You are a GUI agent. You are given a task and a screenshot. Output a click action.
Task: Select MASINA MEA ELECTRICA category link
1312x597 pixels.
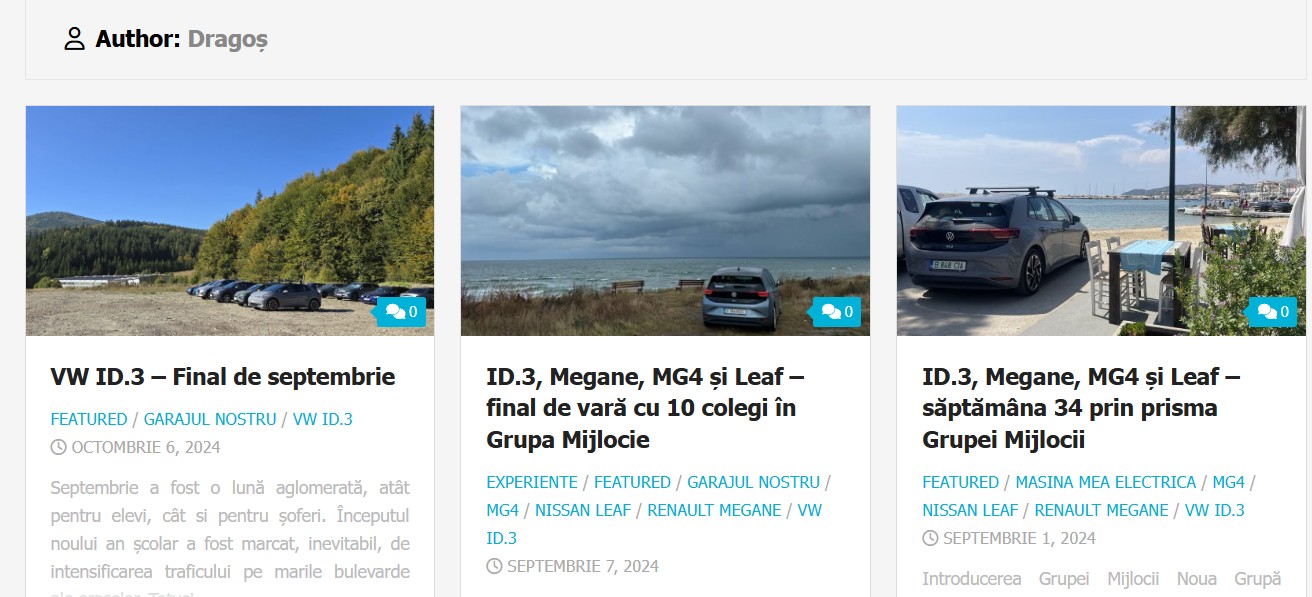tap(1106, 482)
